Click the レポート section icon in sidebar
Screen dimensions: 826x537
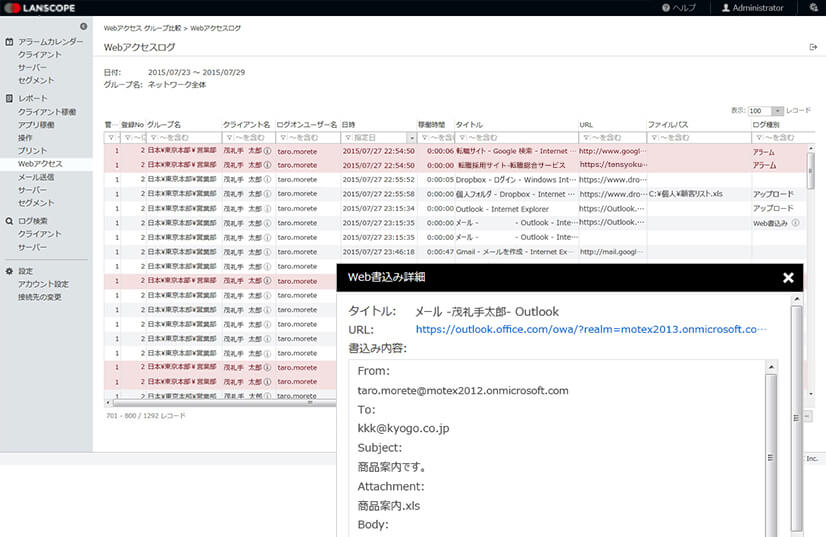[9, 99]
